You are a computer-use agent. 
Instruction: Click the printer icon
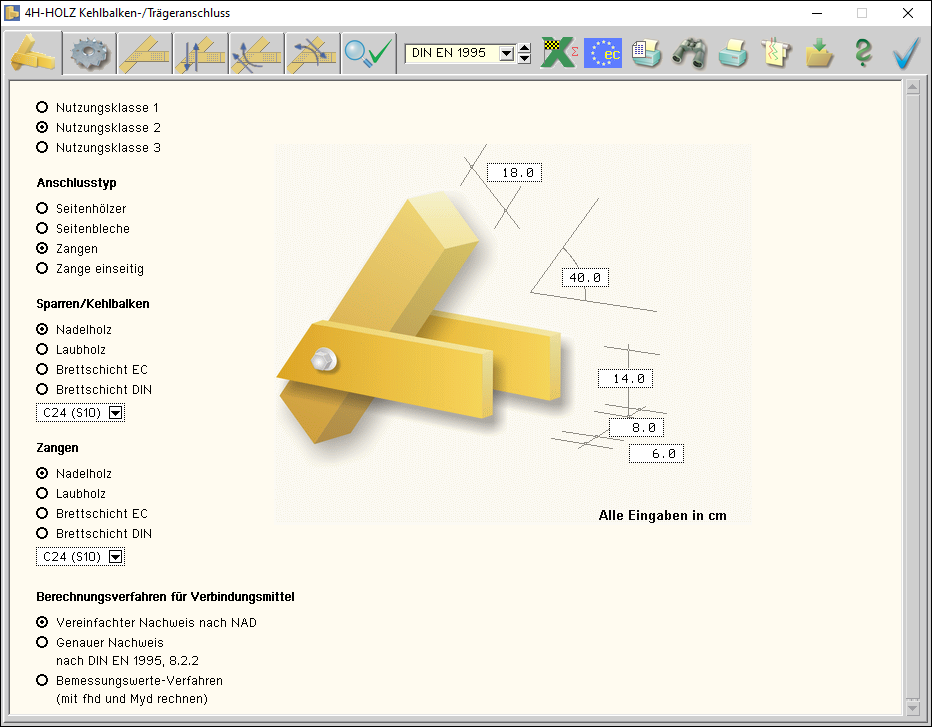click(x=733, y=53)
